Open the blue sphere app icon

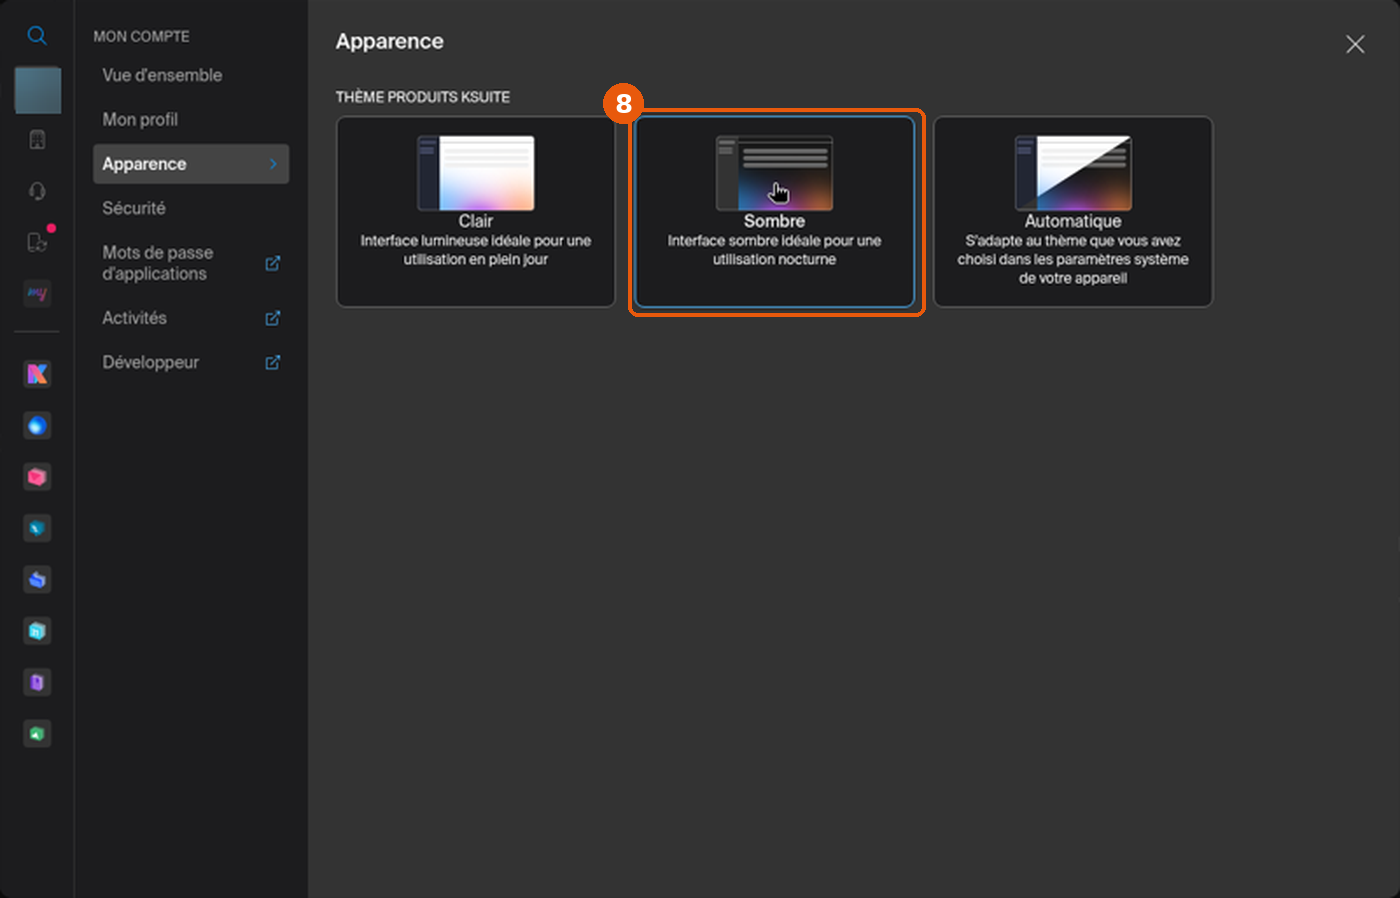[37, 426]
